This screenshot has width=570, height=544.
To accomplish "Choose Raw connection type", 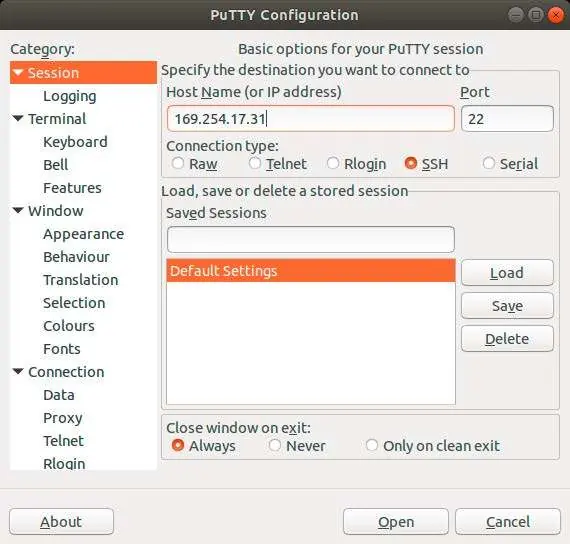I will click(x=177, y=163).
